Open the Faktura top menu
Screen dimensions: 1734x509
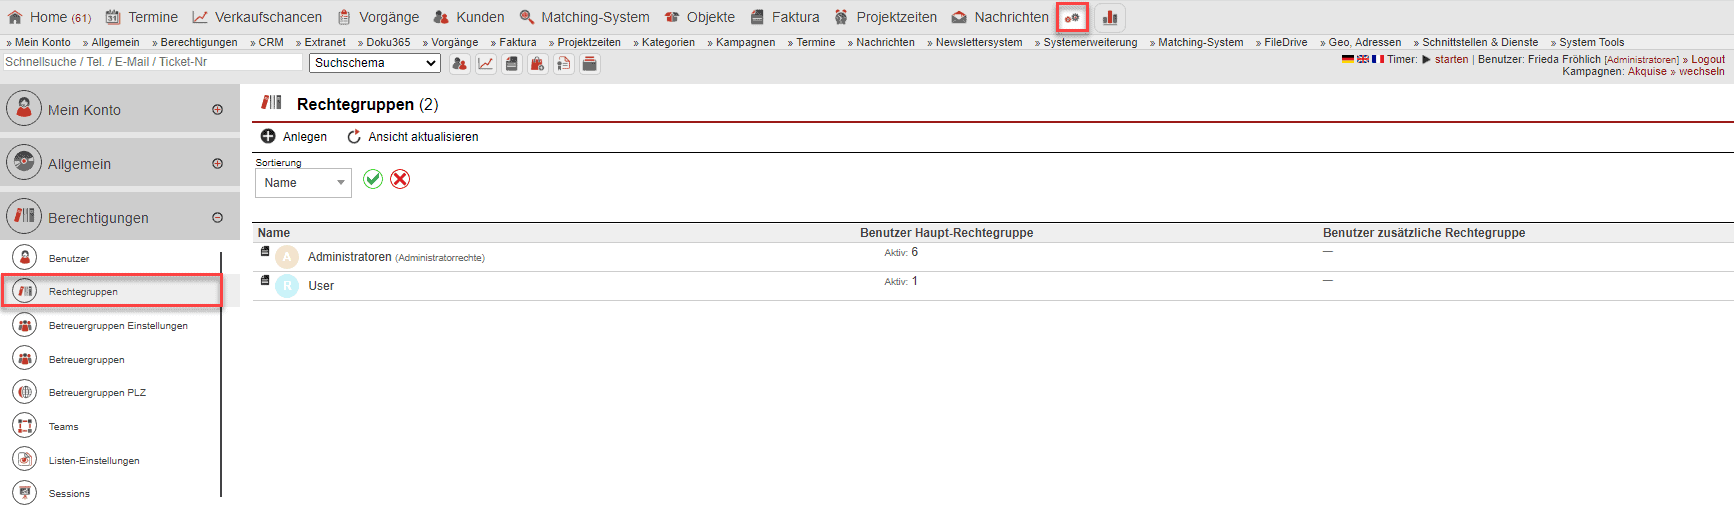pyautogui.click(x=784, y=17)
